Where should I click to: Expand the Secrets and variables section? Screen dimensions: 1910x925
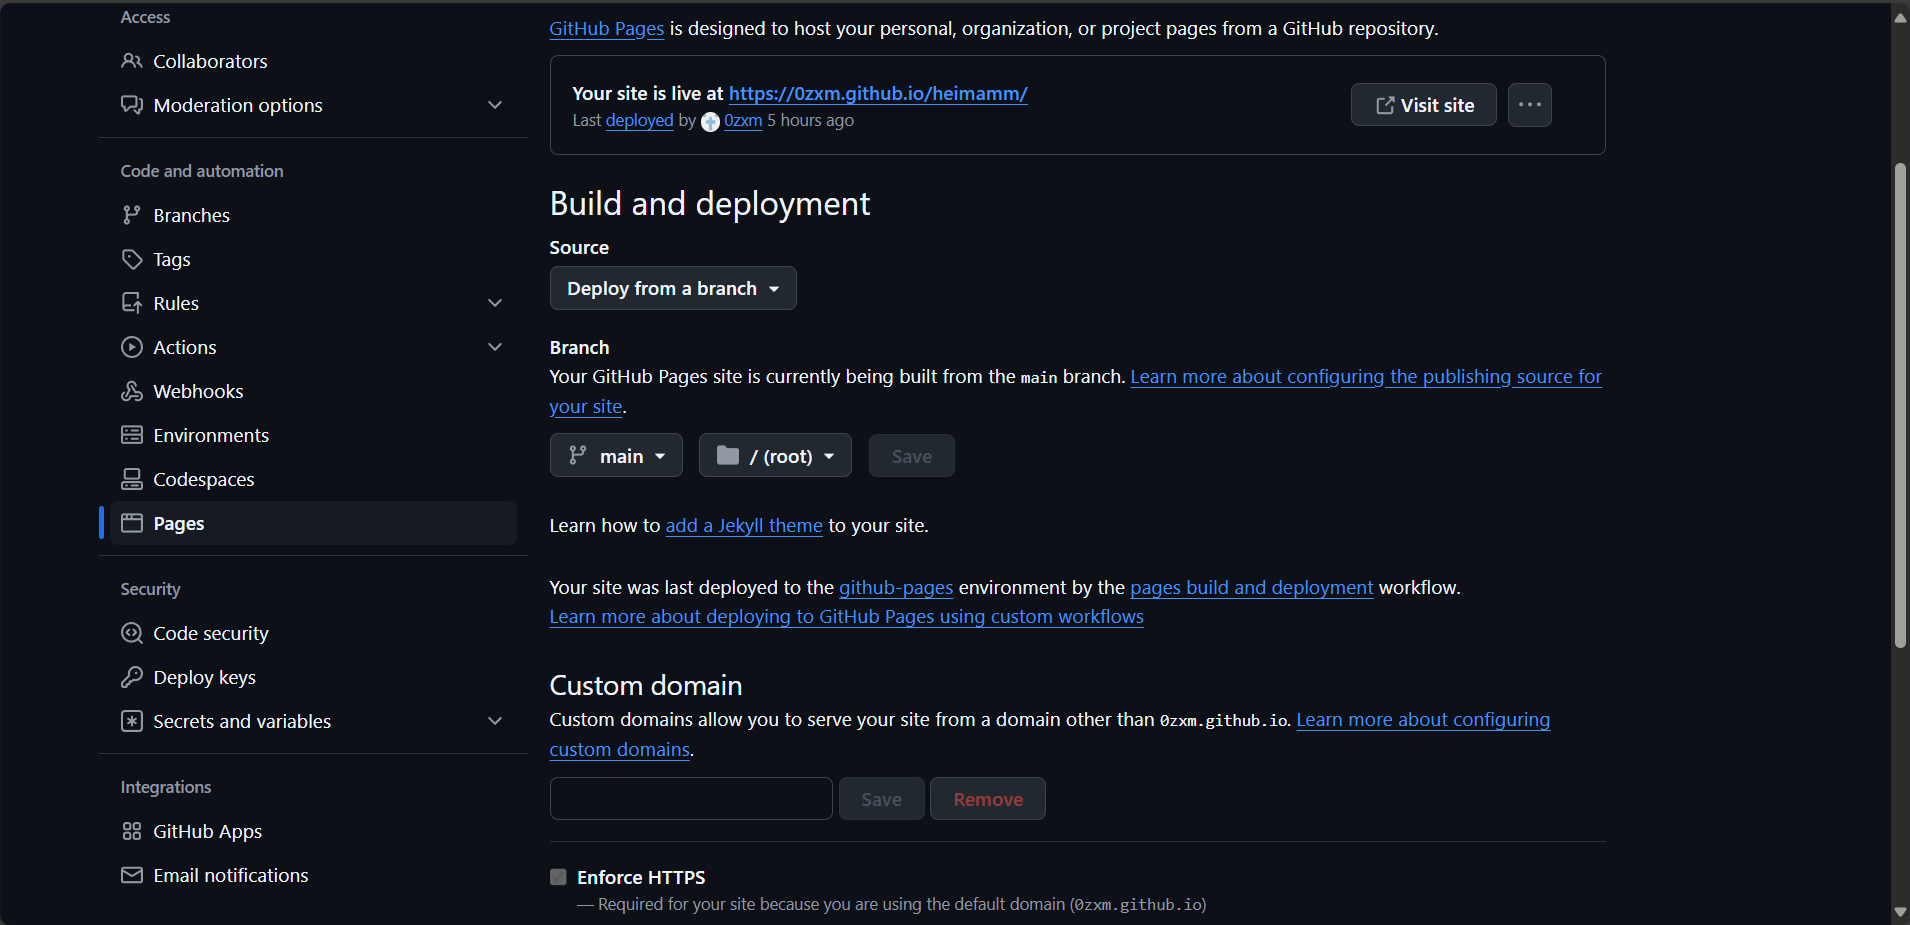pyautogui.click(x=494, y=721)
